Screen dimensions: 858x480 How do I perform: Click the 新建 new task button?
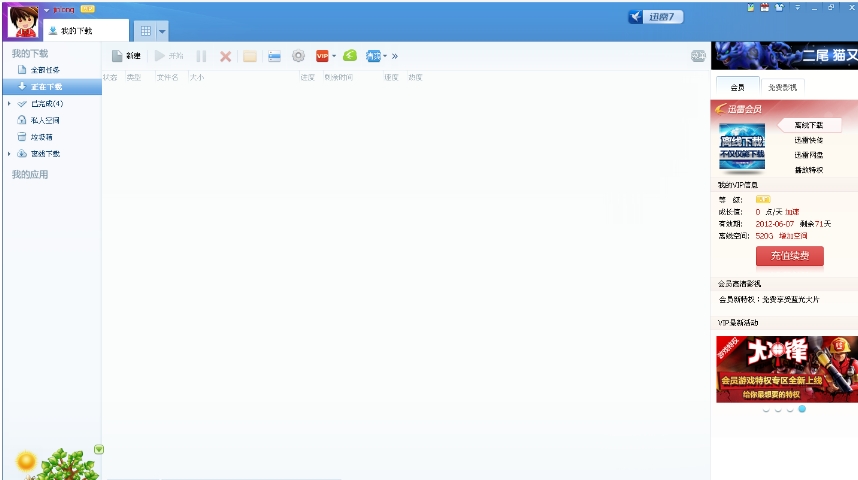(126, 56)
